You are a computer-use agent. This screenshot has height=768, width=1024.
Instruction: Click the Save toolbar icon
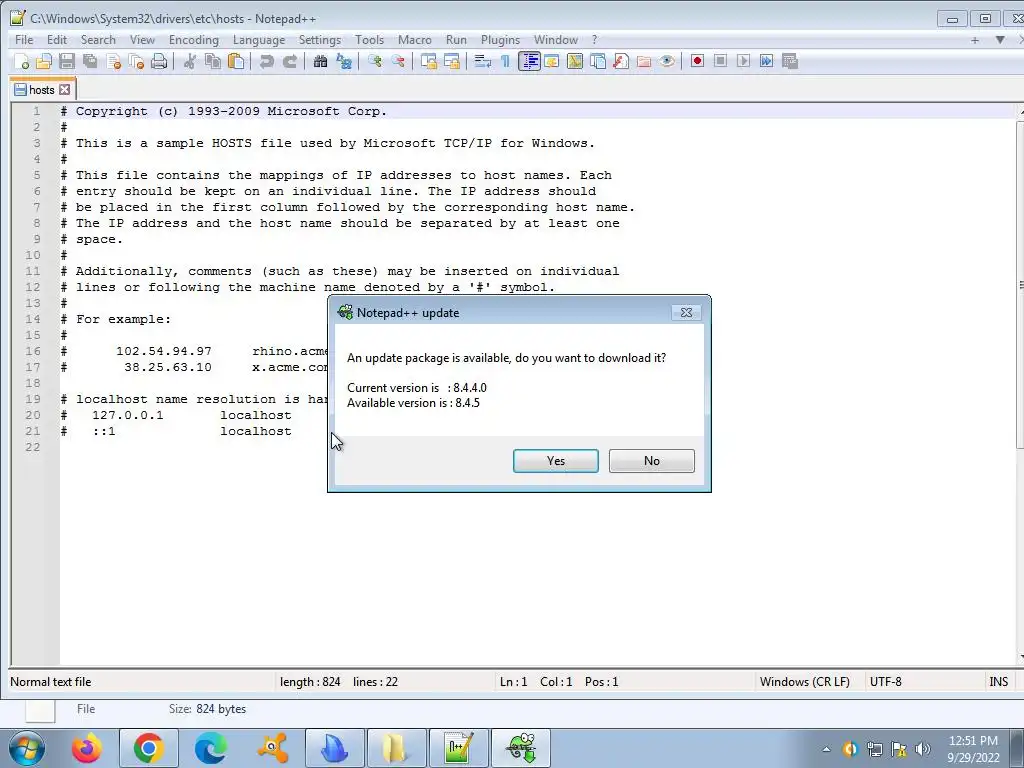[x=67, y=61]
